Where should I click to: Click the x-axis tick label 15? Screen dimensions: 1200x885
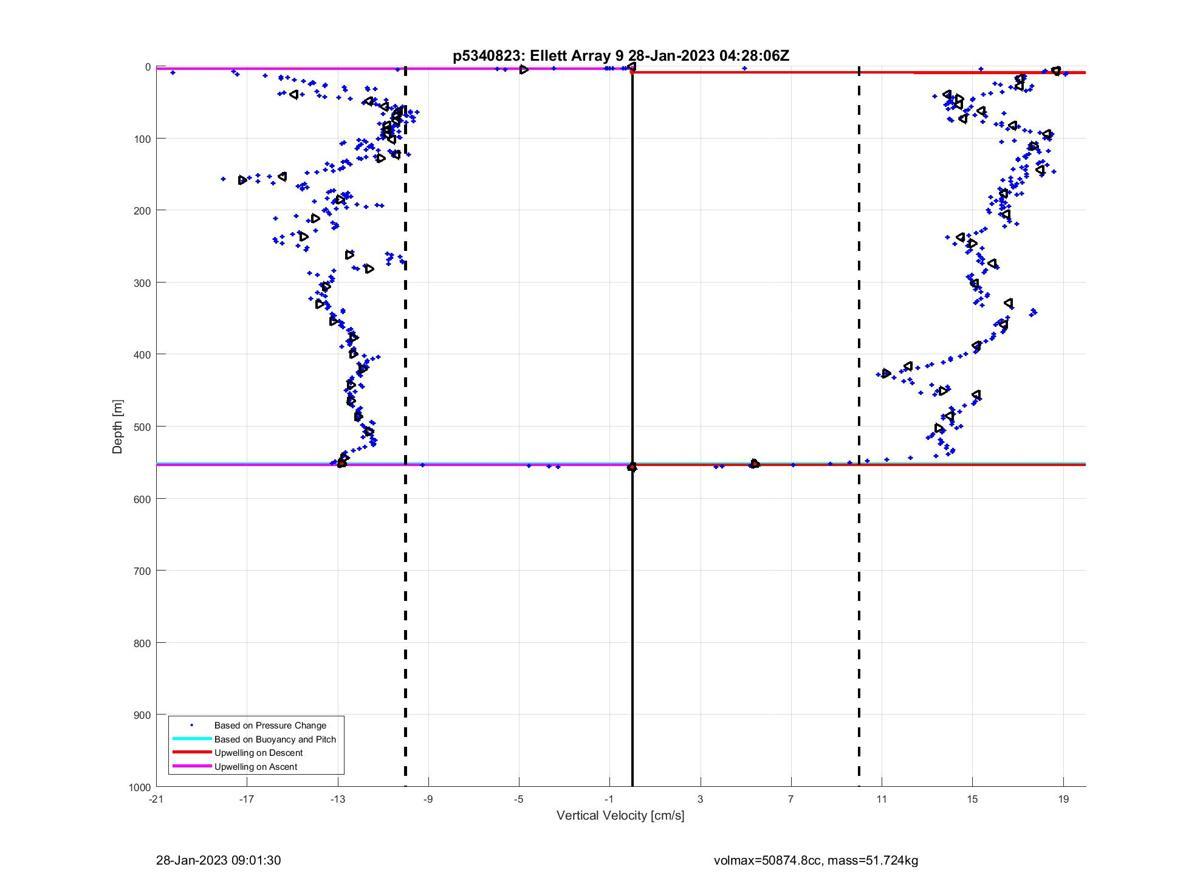click(x=973, y=799)
